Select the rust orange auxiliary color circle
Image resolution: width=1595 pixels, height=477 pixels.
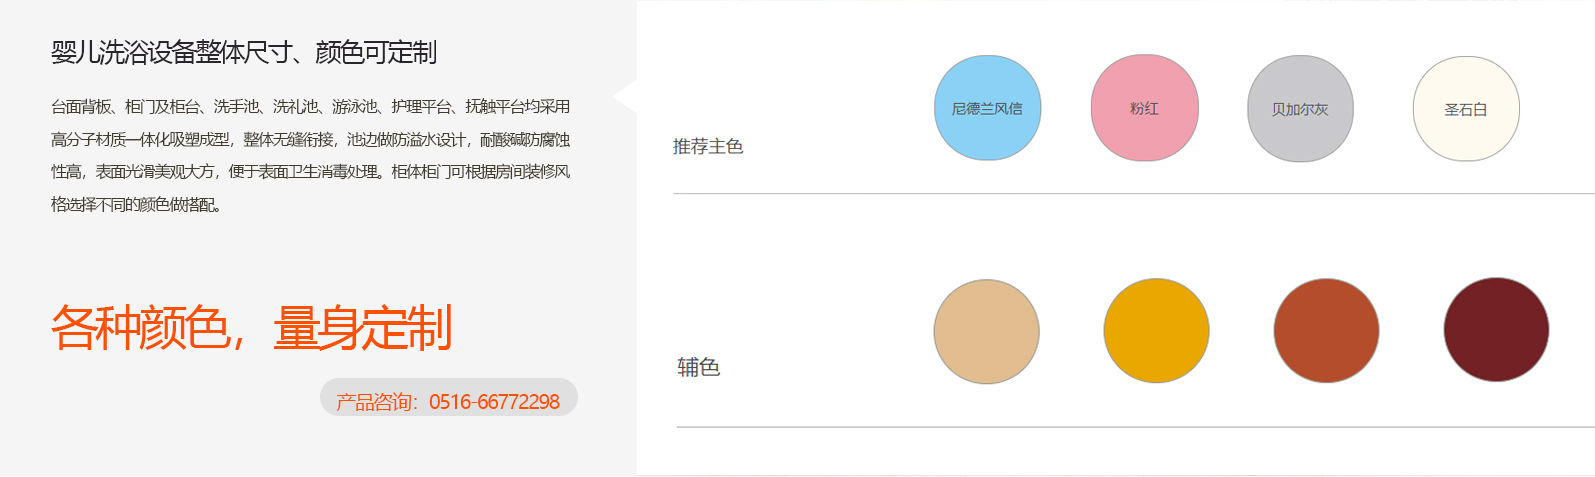[x=1326, y=331]
